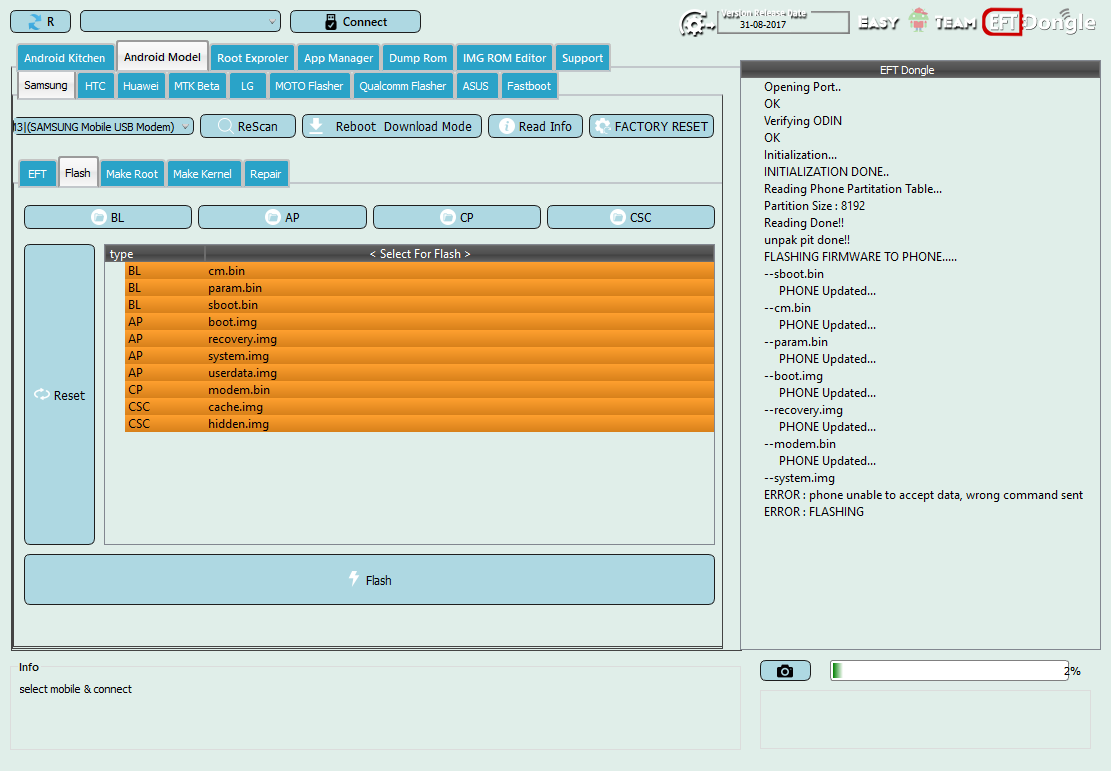This screenshot has height=771, width=1111.
Task: Open the App Manager tab
Action: pyautogui.click(x=339, y=58)
